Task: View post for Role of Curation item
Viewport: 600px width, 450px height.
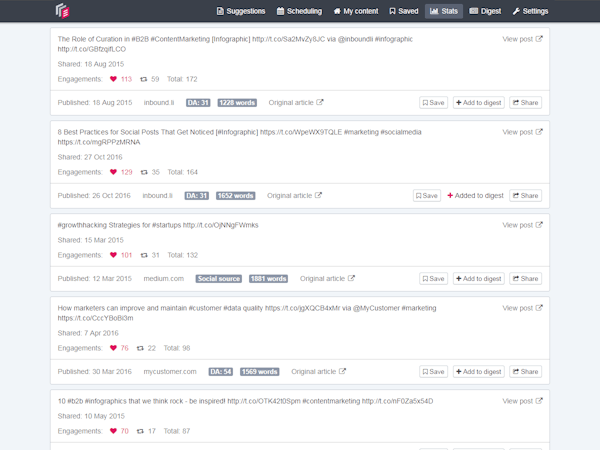Action: coord(522,39)
